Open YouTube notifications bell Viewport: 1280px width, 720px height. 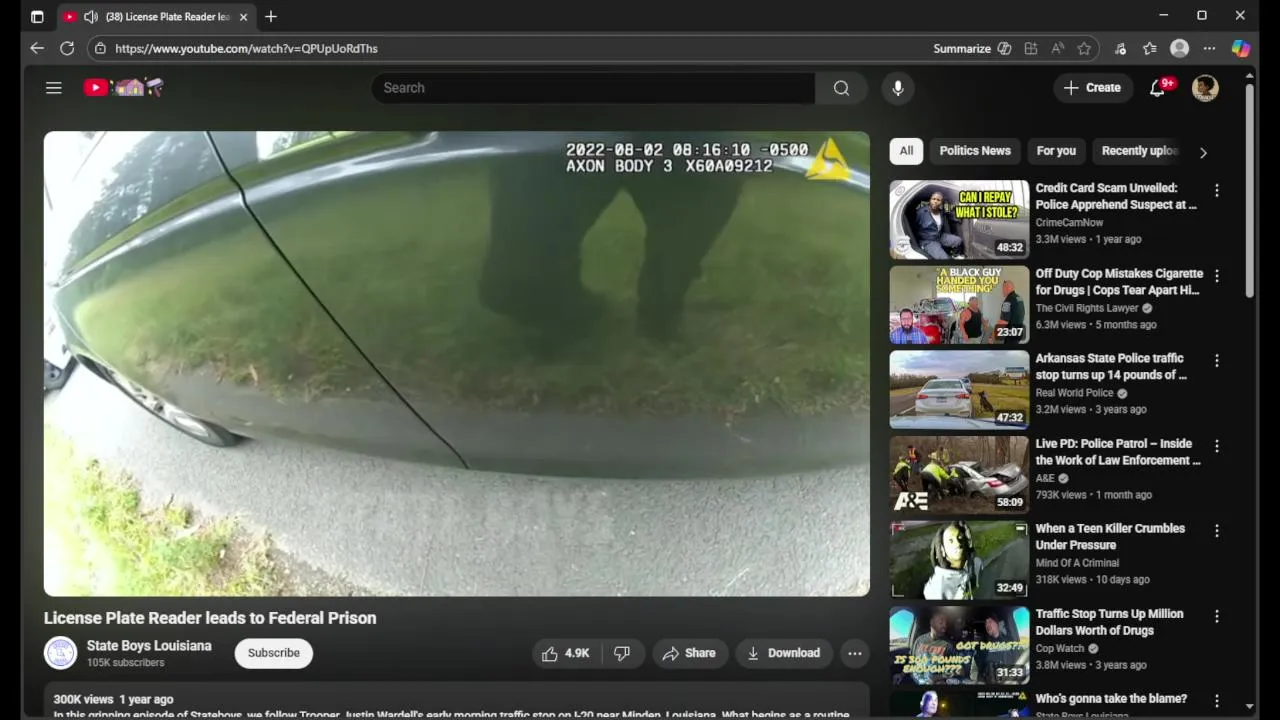(1158, 88)
